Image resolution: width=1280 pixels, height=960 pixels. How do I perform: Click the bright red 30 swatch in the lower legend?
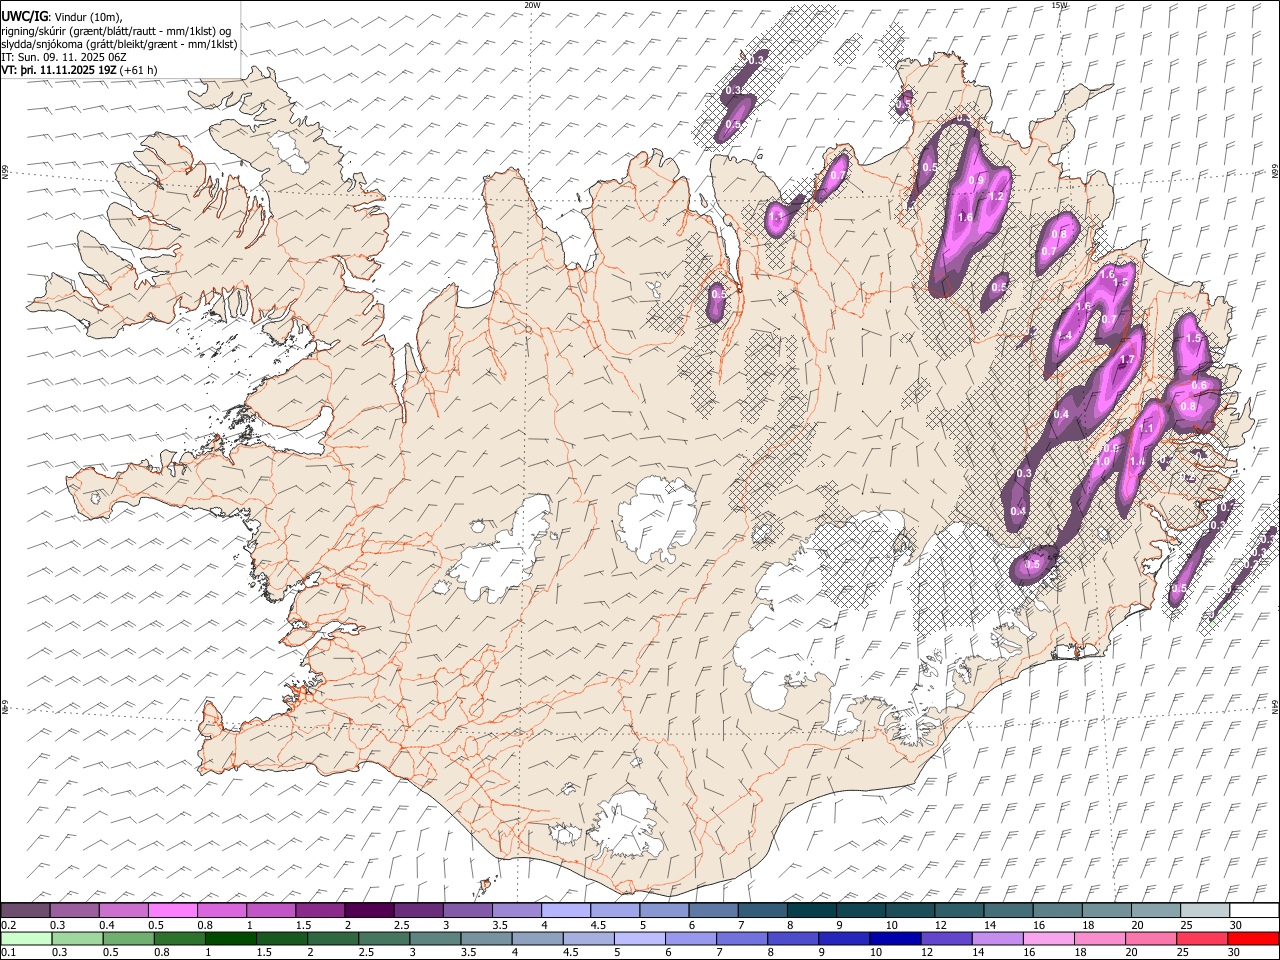[1252, 938]
